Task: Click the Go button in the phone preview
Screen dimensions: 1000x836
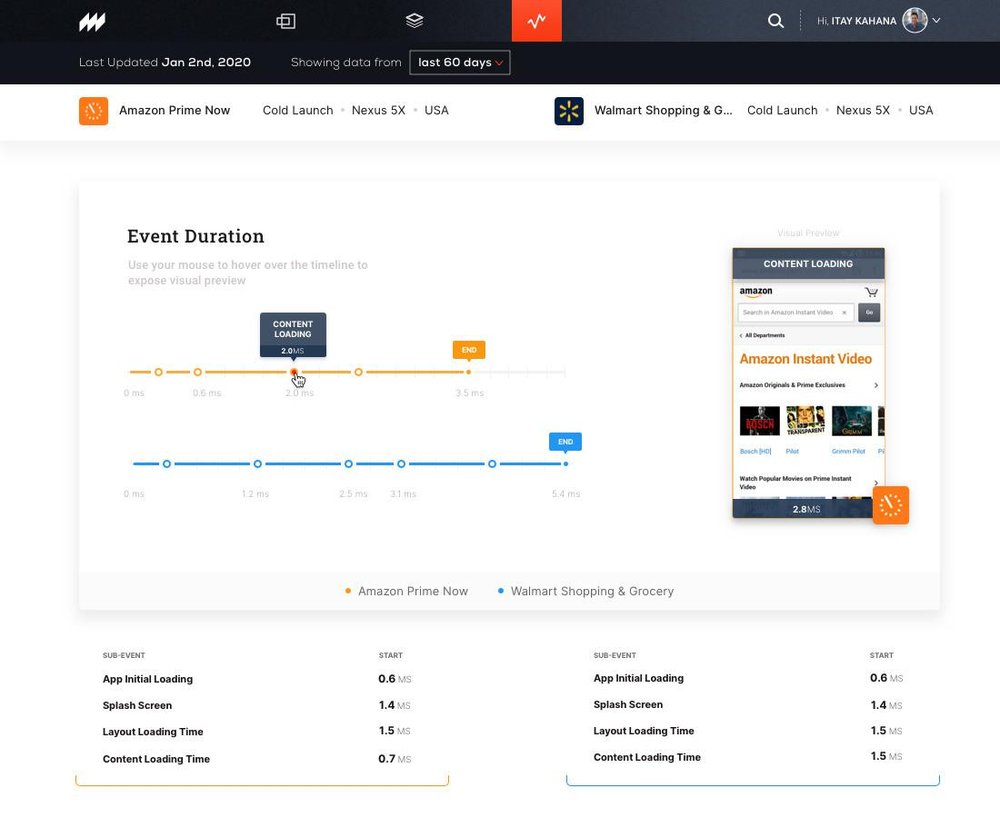Action: [869, 312]
